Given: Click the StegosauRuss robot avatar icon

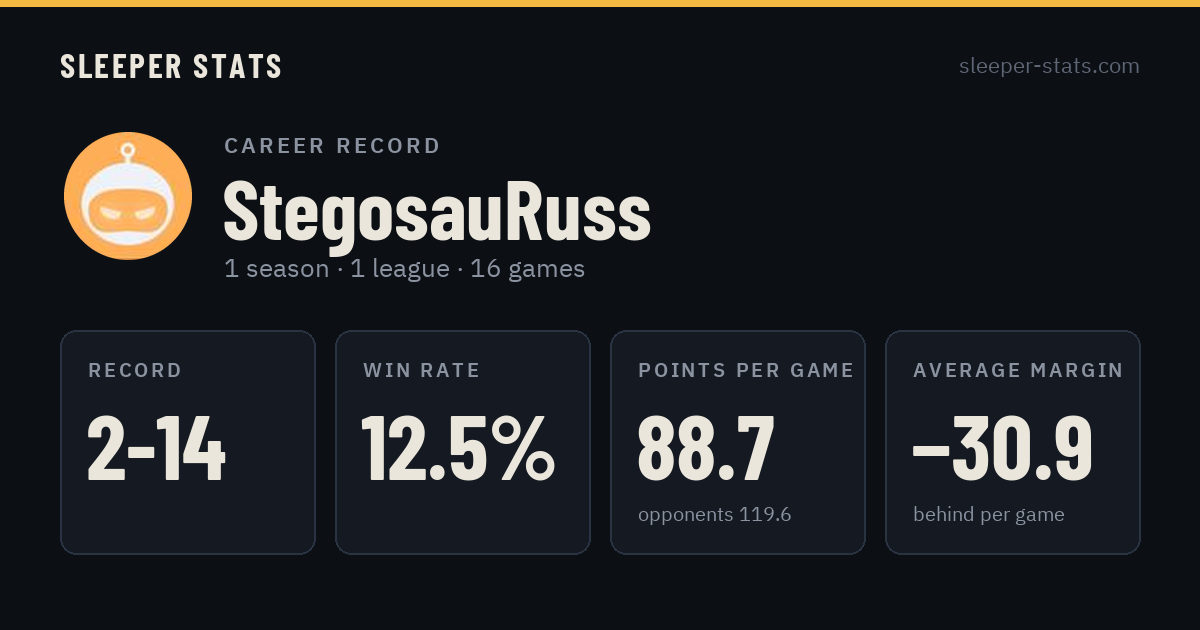Looking at the screenshot, I should click(128, 196).
